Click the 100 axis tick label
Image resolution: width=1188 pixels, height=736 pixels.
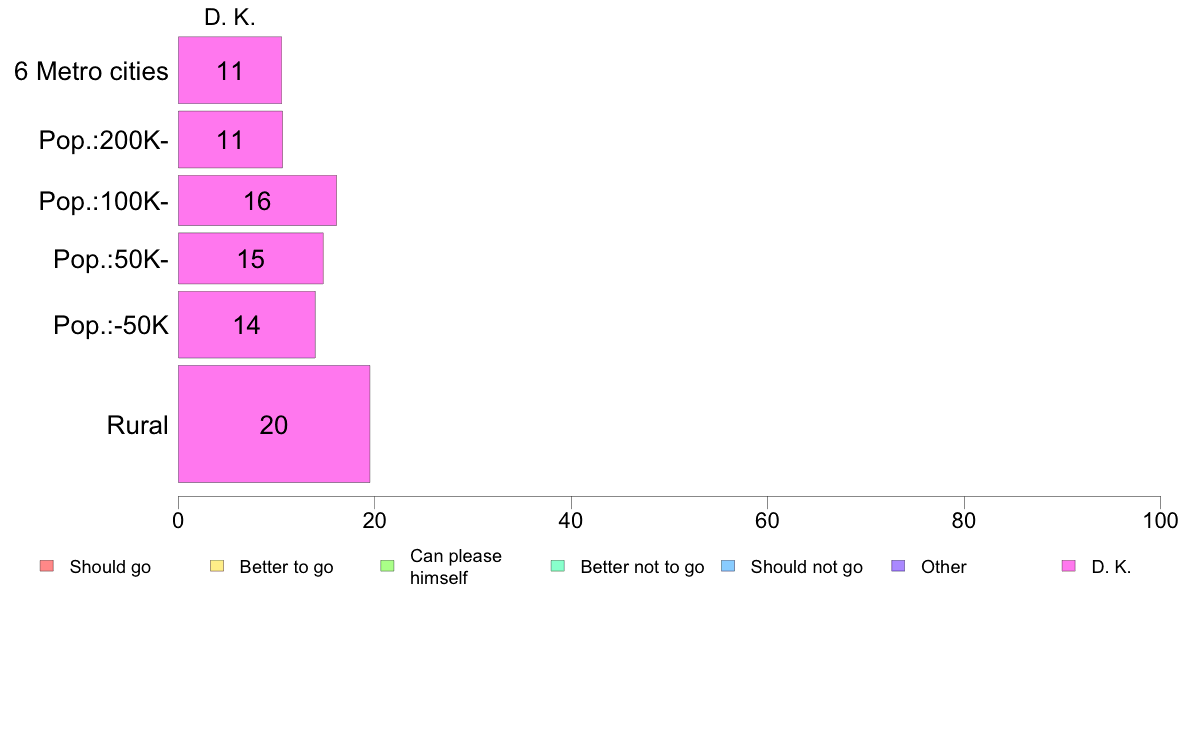pos(1160,521)
